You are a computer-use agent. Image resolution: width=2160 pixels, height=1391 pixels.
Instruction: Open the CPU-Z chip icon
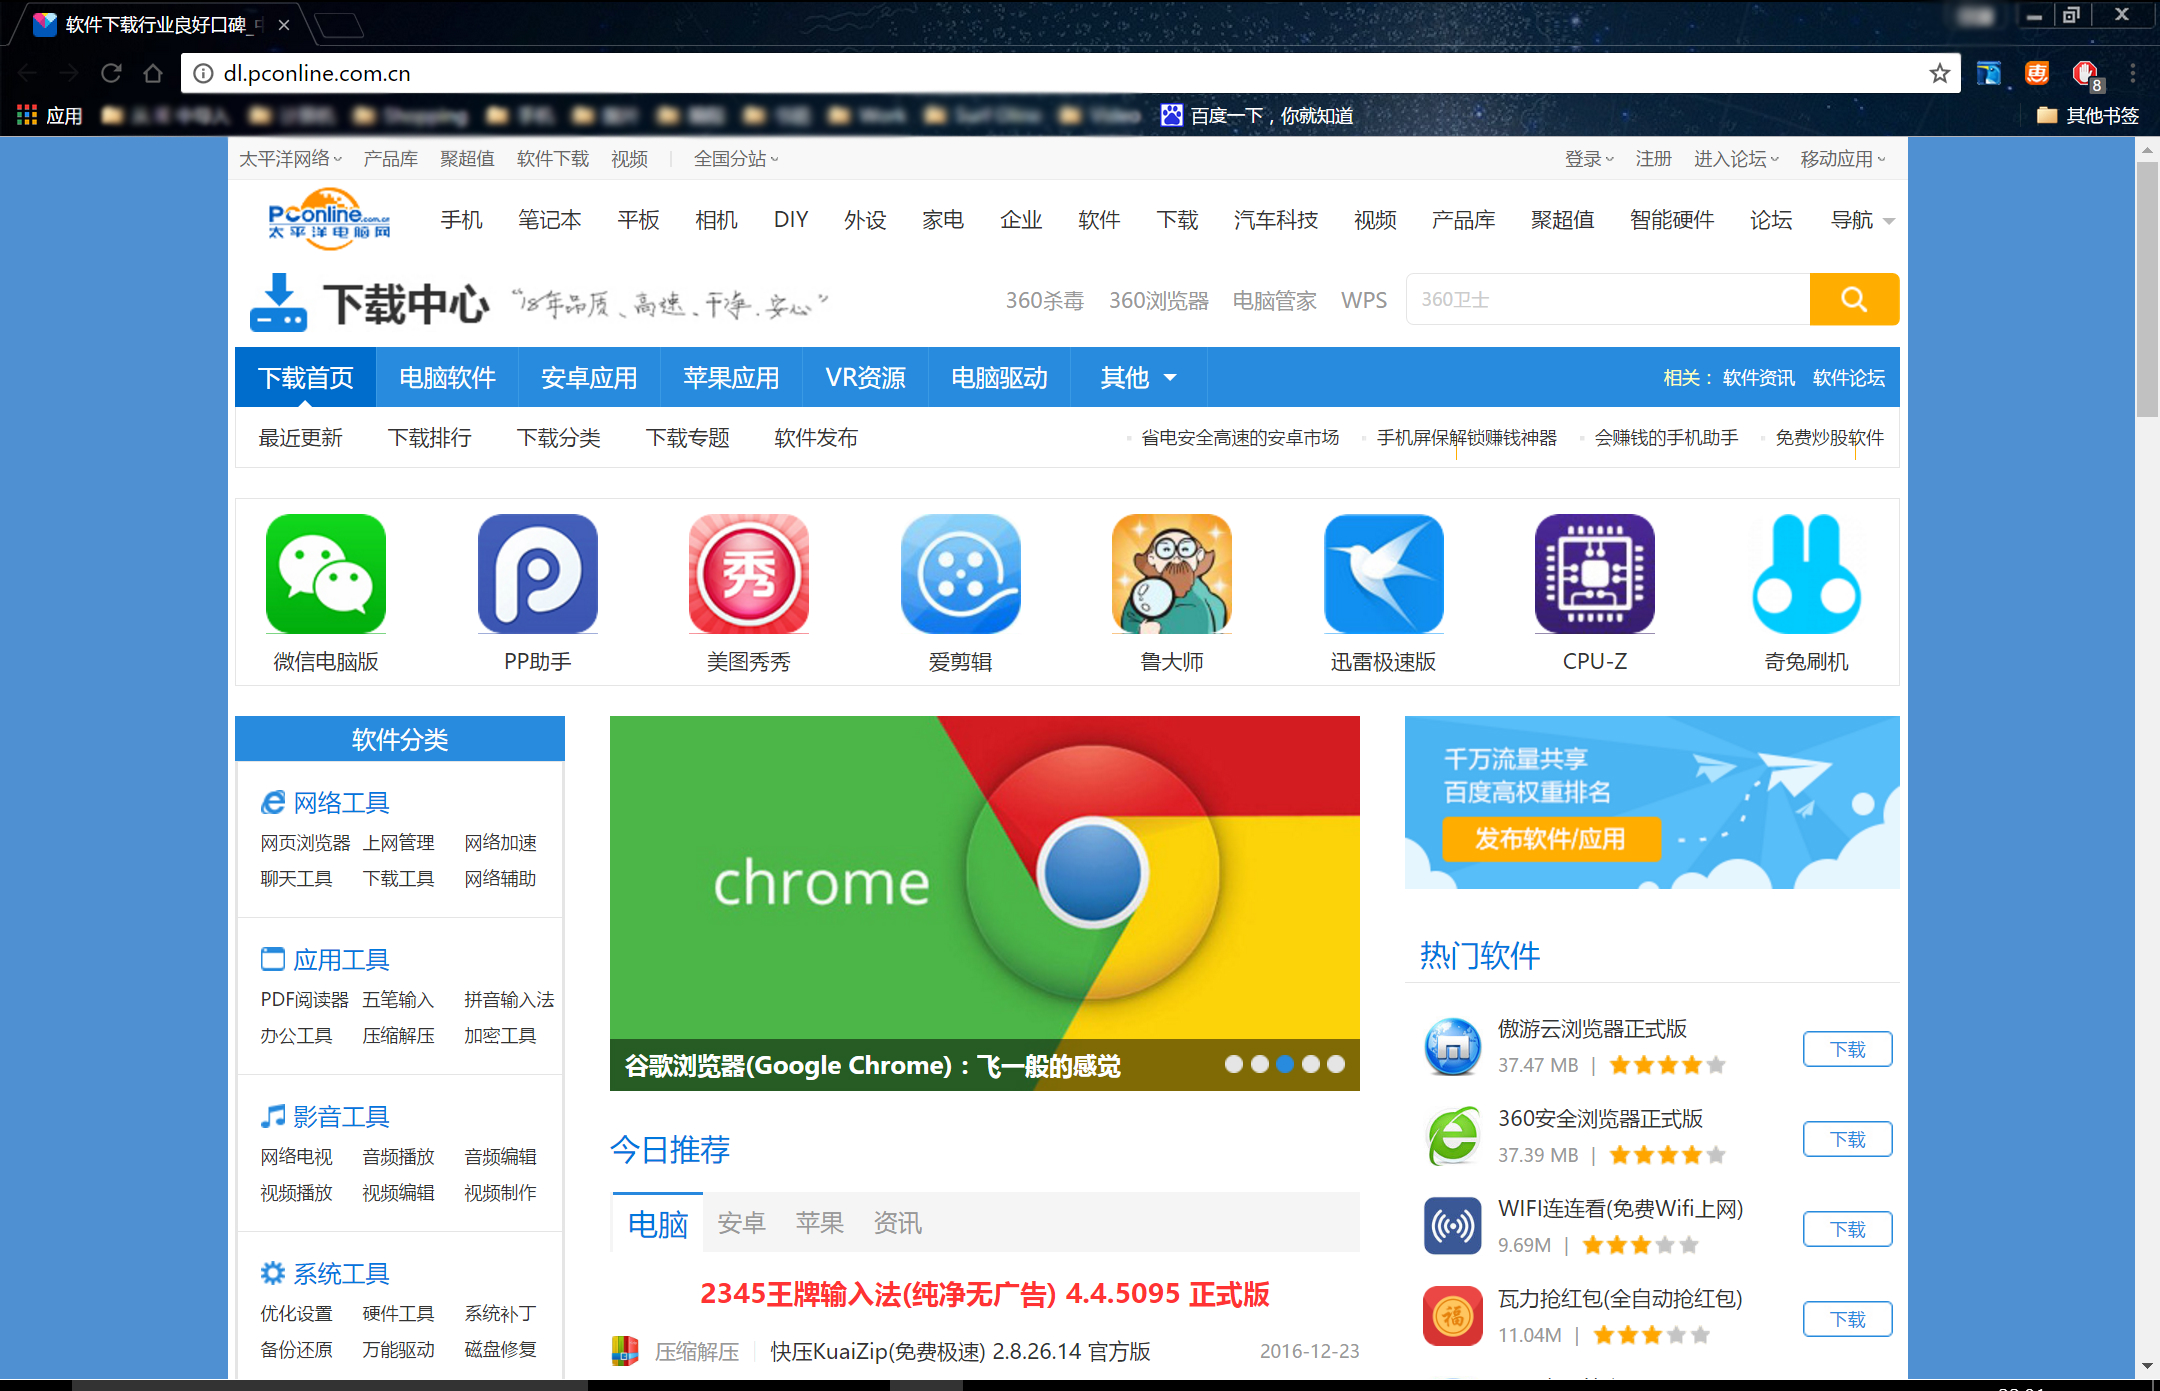[1595, 574]
